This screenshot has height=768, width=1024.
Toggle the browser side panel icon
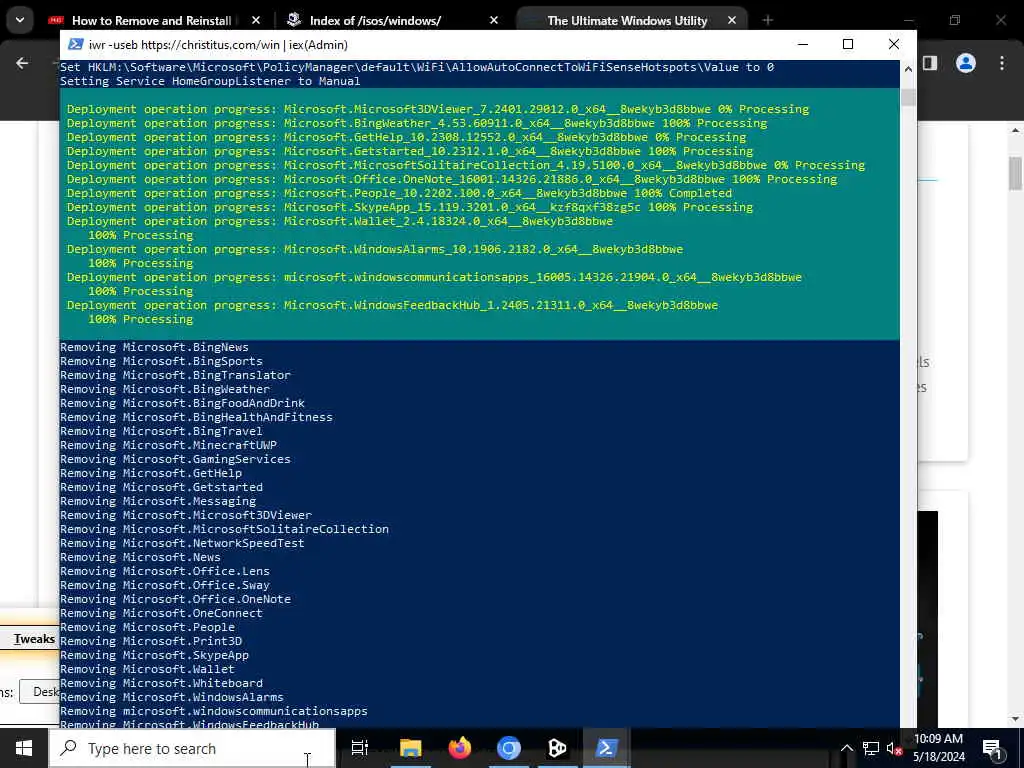click(x=930, y=63)
